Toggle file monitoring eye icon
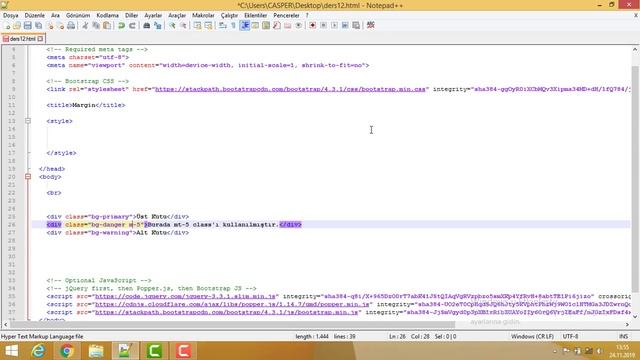Viewport: 640px width, 360px height. (298, 25)
